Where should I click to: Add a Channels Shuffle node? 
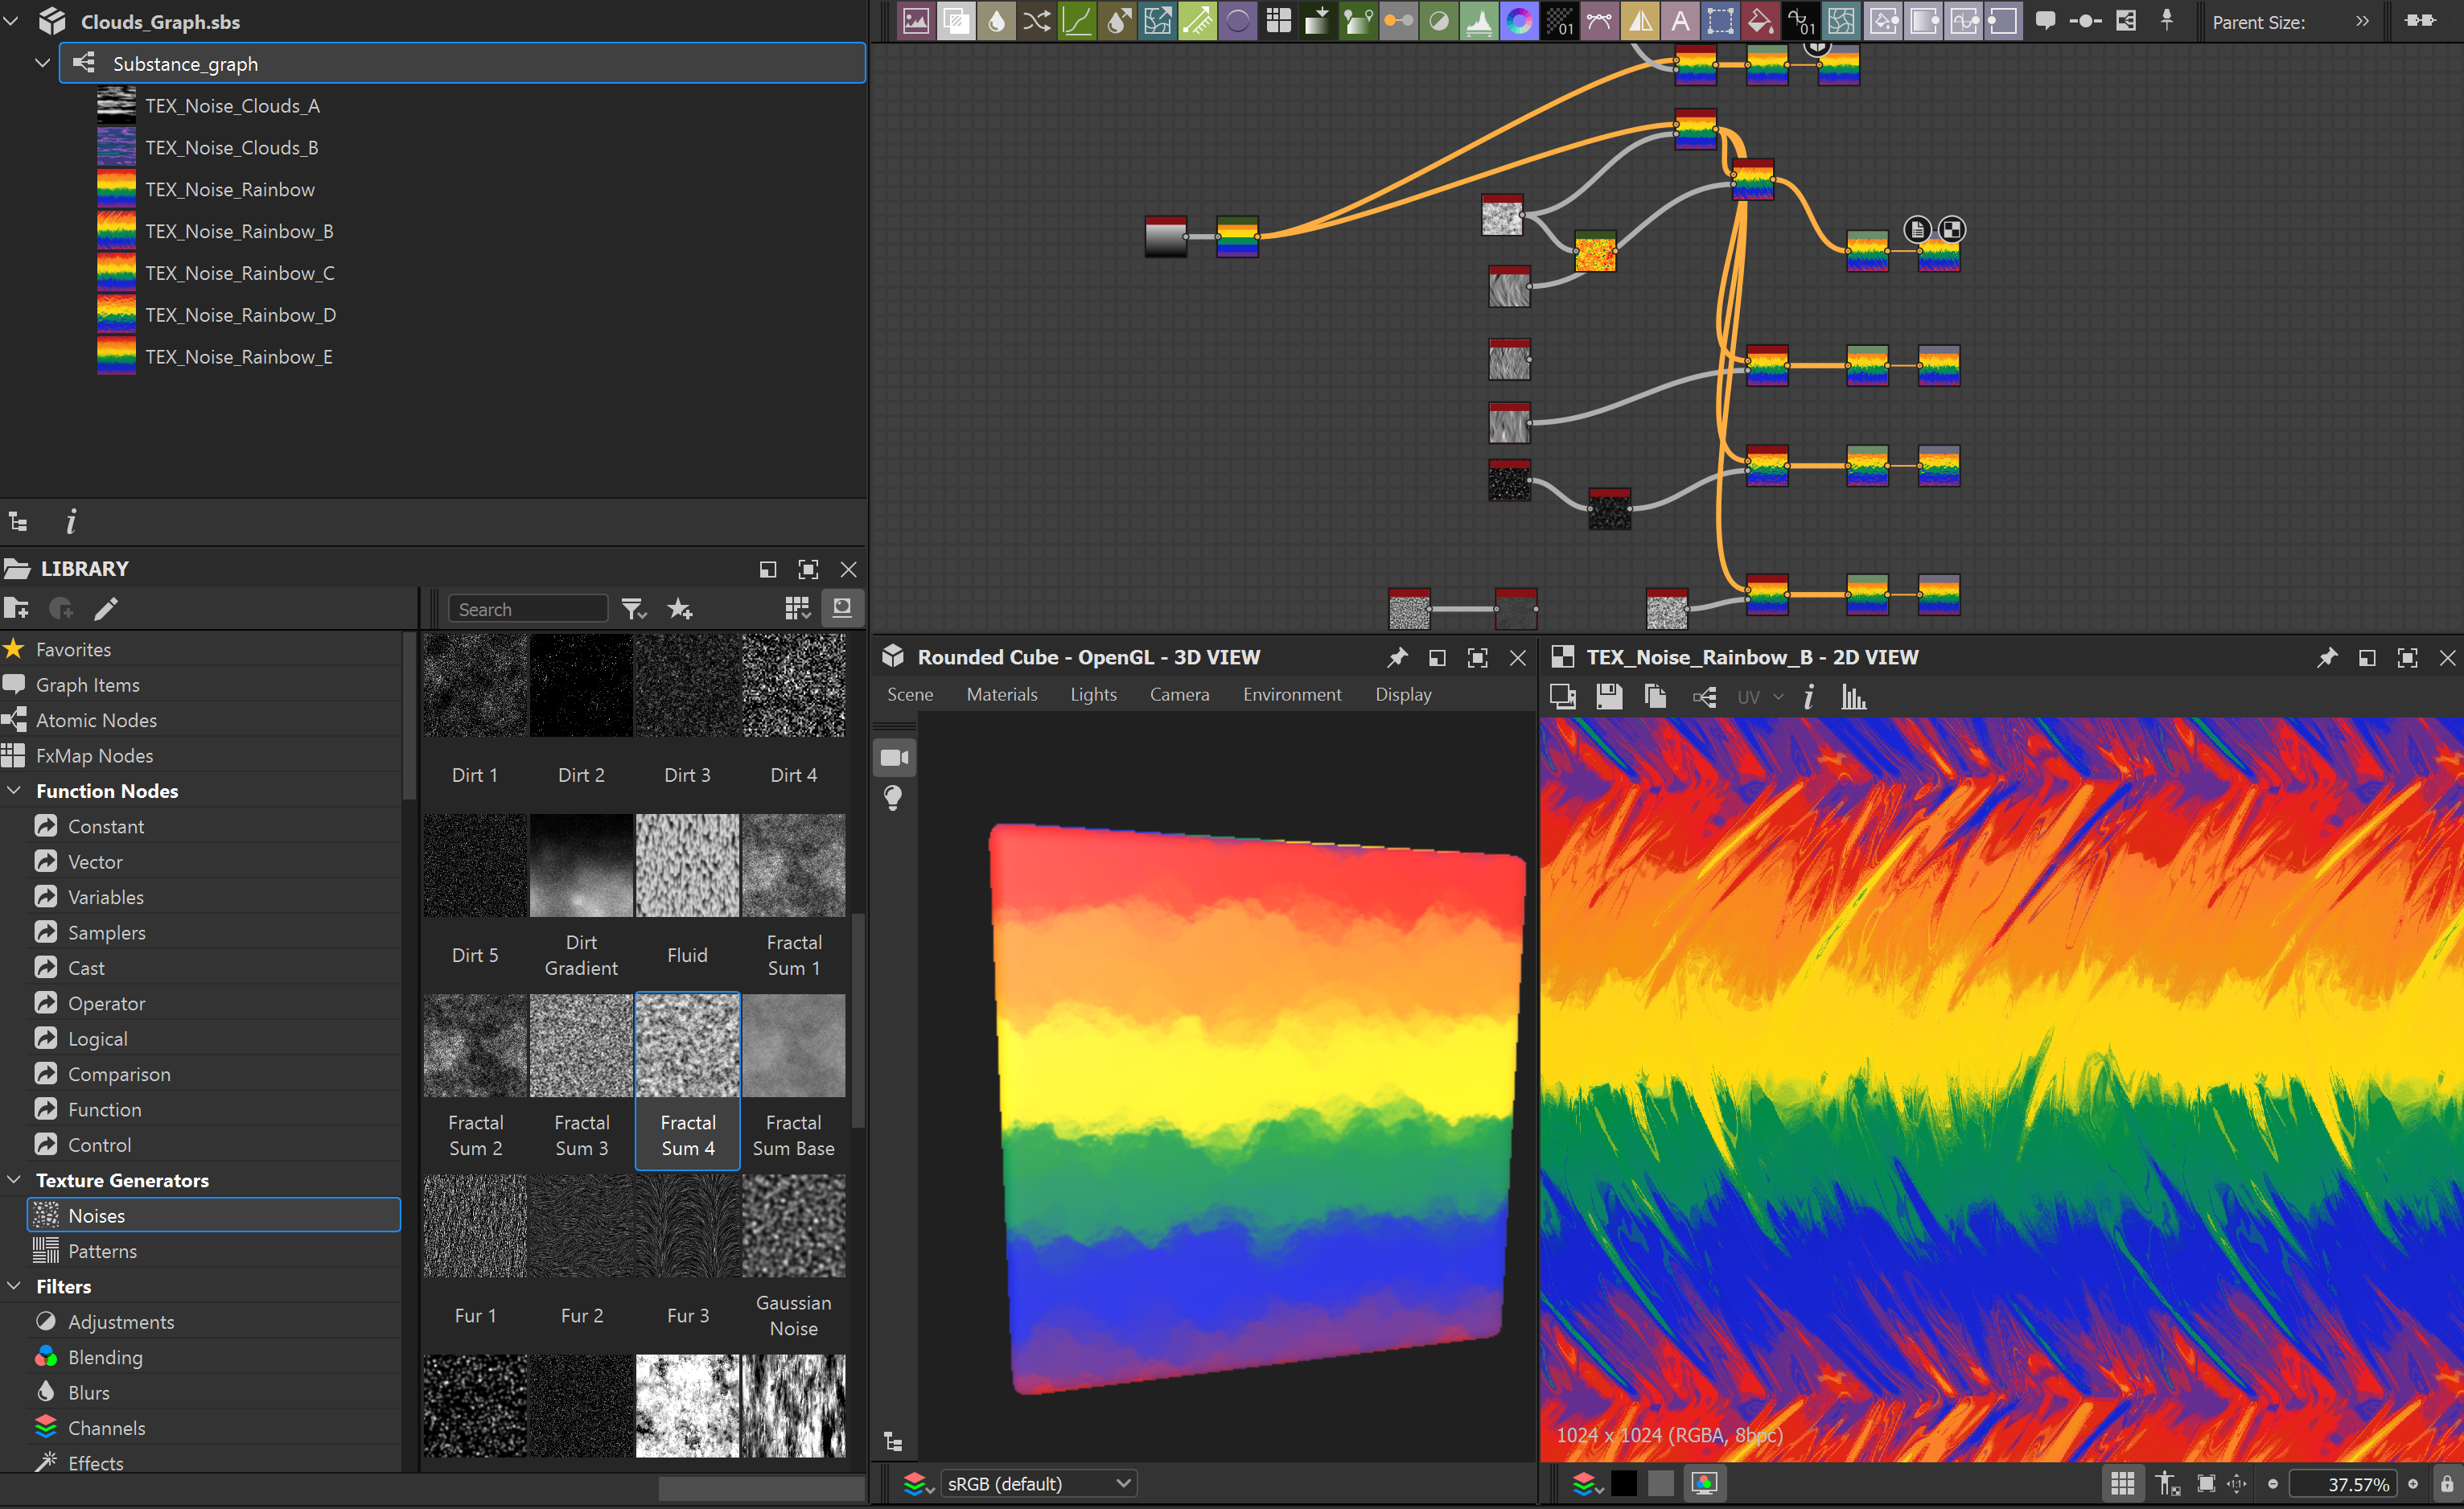click(x=1036, y=21)
